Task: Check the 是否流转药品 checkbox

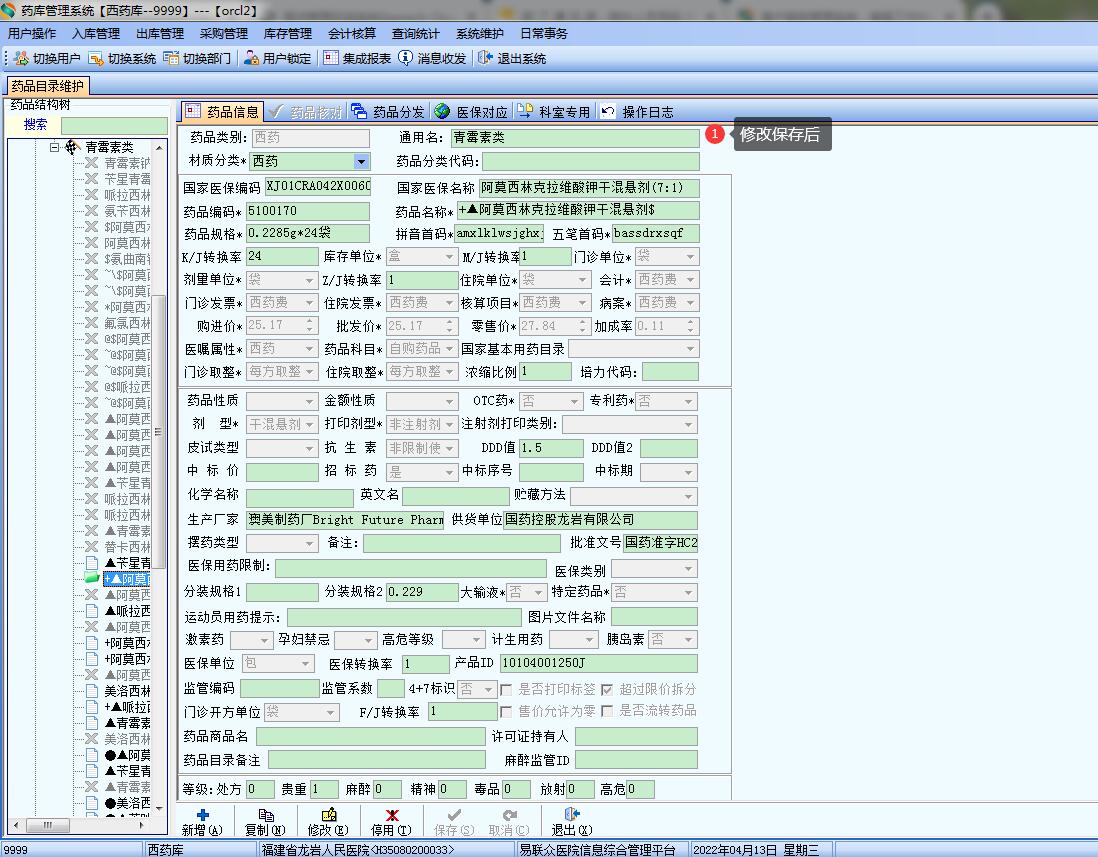Action: click(607, 711)
